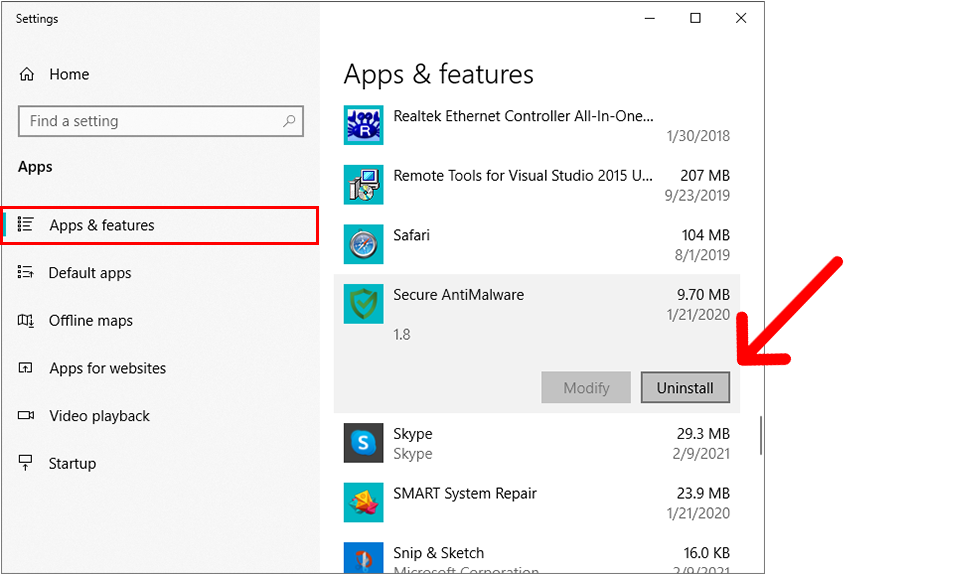Image resolution: width=969 pixels, height=577 pixels.
Task: Click the Startup icon
Action: coord(25,463)
